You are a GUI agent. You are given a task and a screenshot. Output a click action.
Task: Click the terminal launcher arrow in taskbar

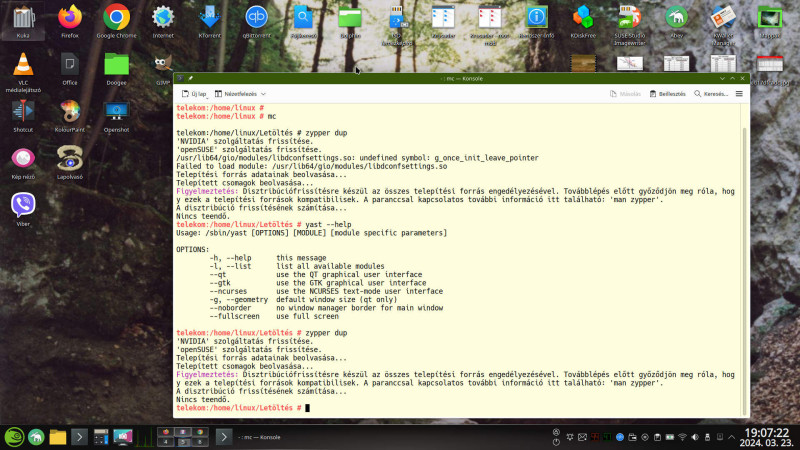(x=79, y=437)
